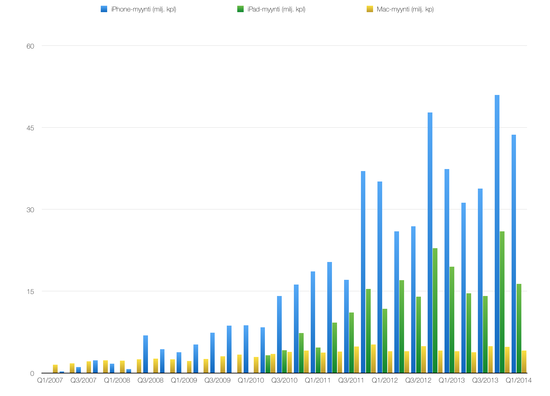Click the Q1/2013 x-axis label
This screenshot has width=550, height=396.
click(x=451, y=380)
